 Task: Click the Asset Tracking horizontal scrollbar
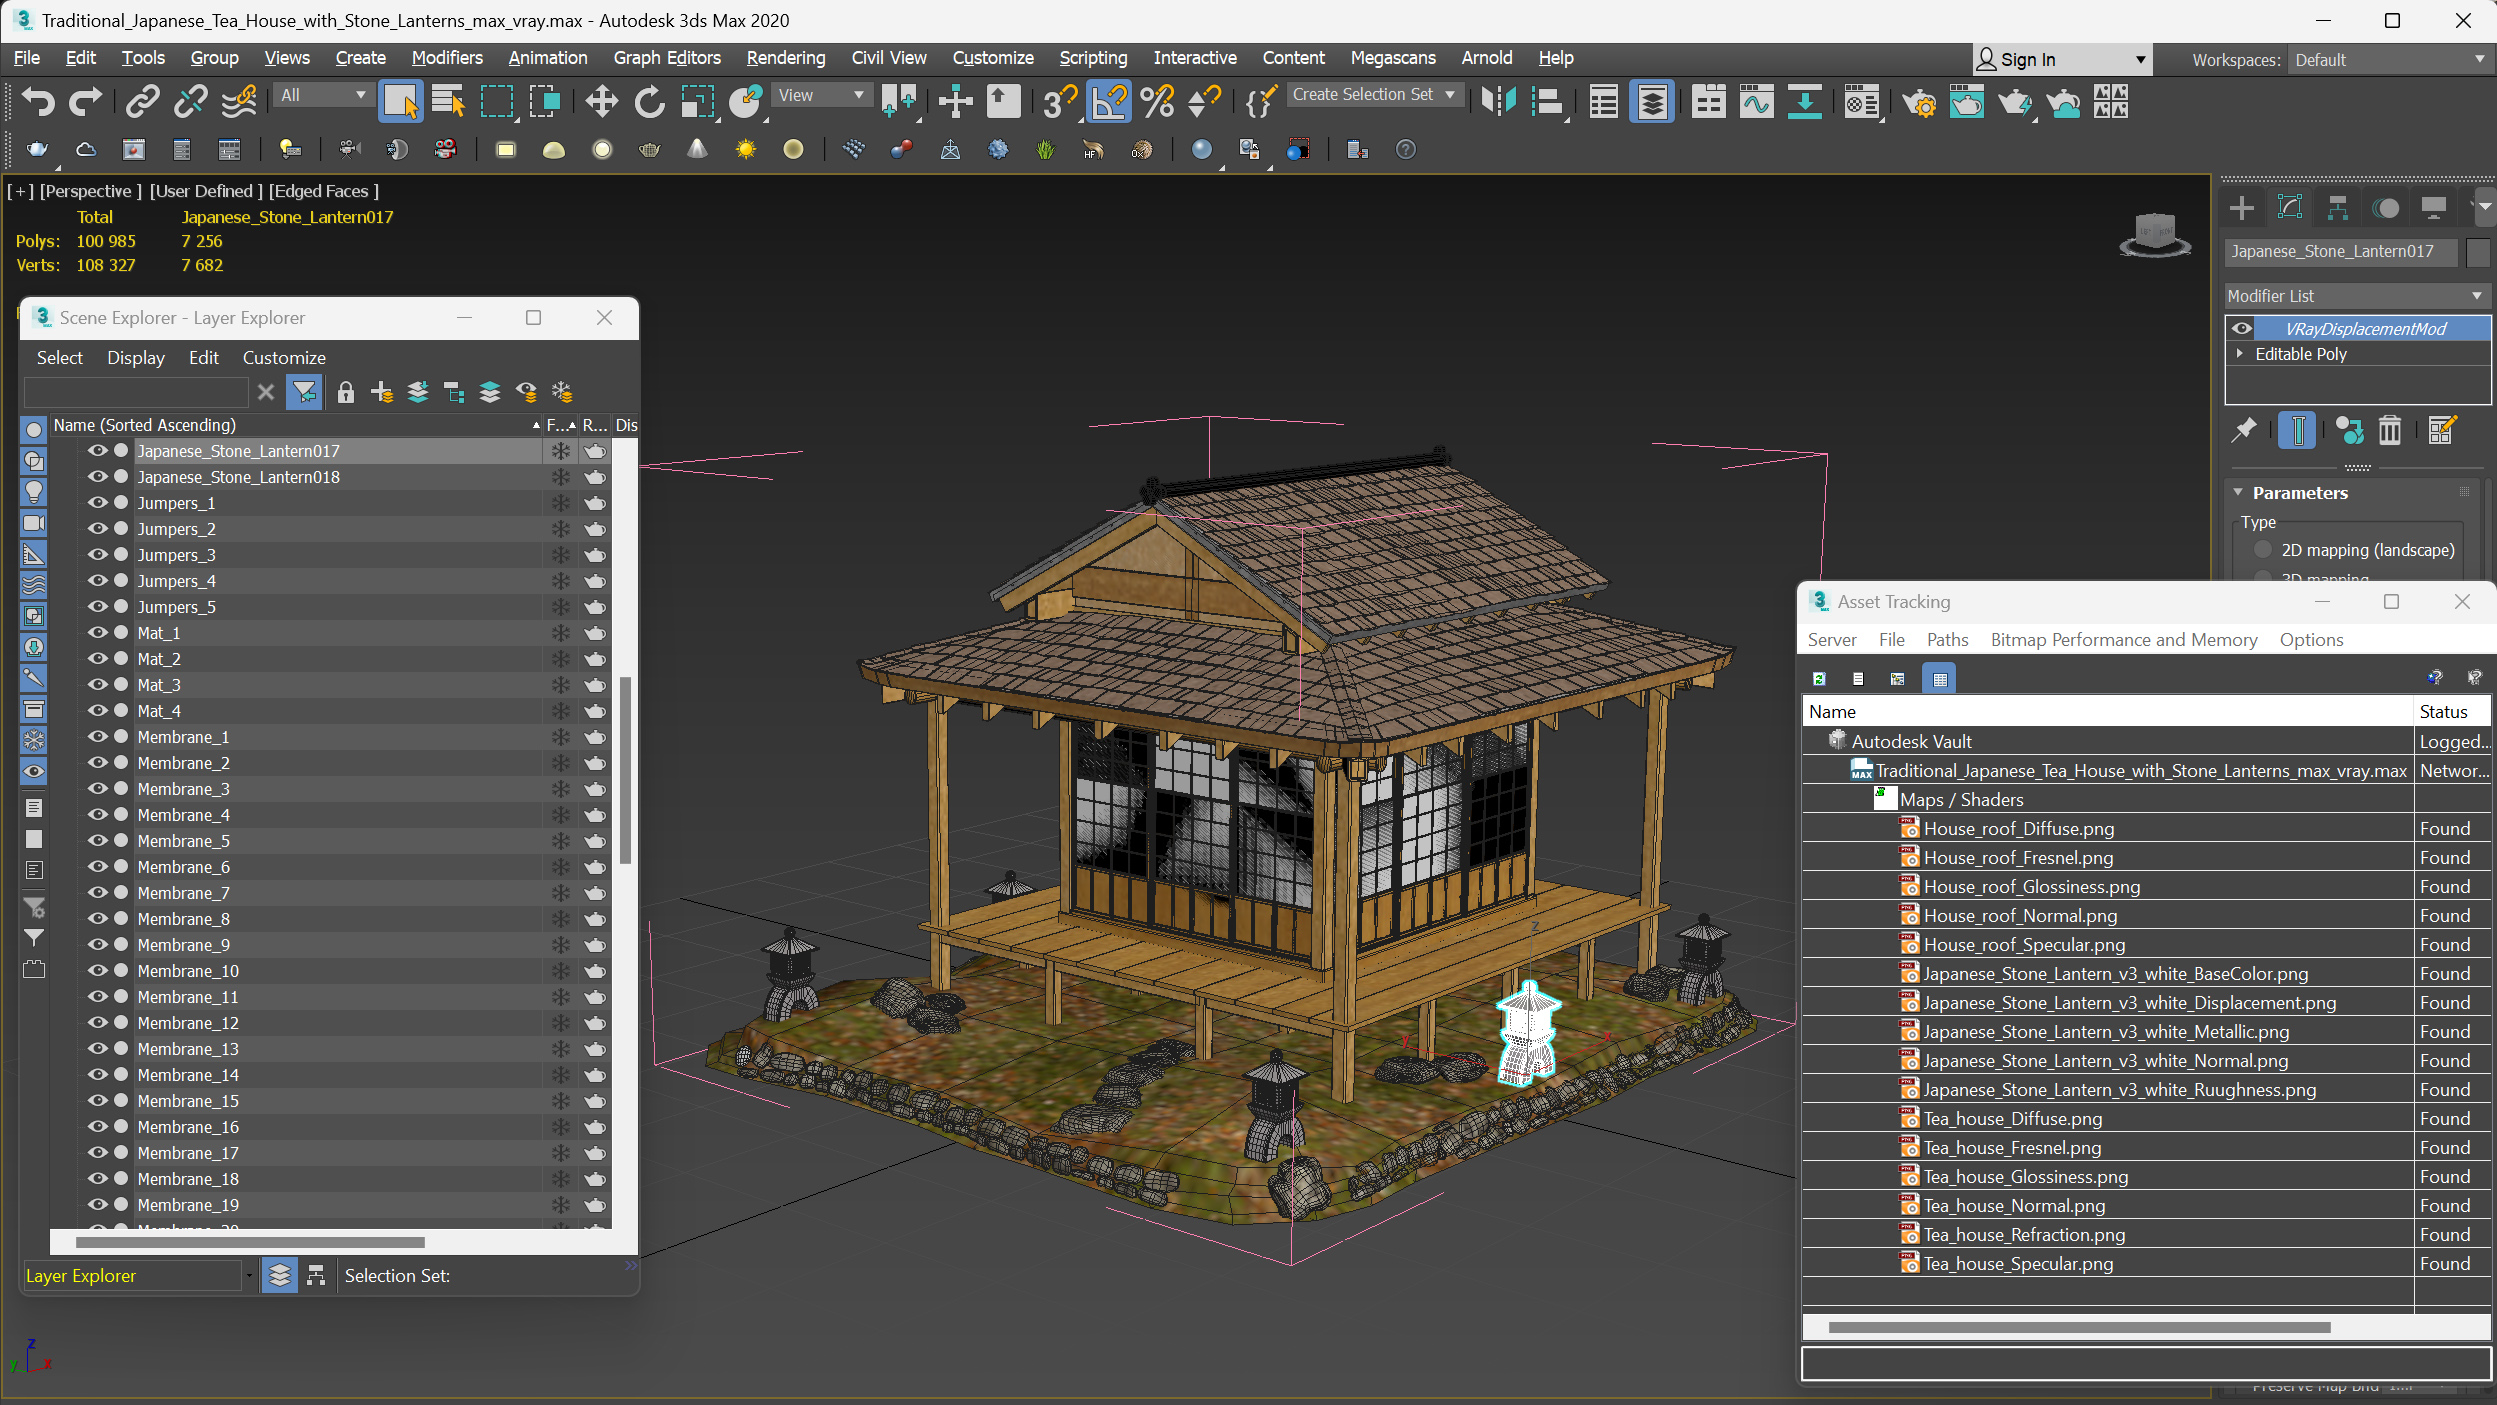(x=2078, y=1328)
